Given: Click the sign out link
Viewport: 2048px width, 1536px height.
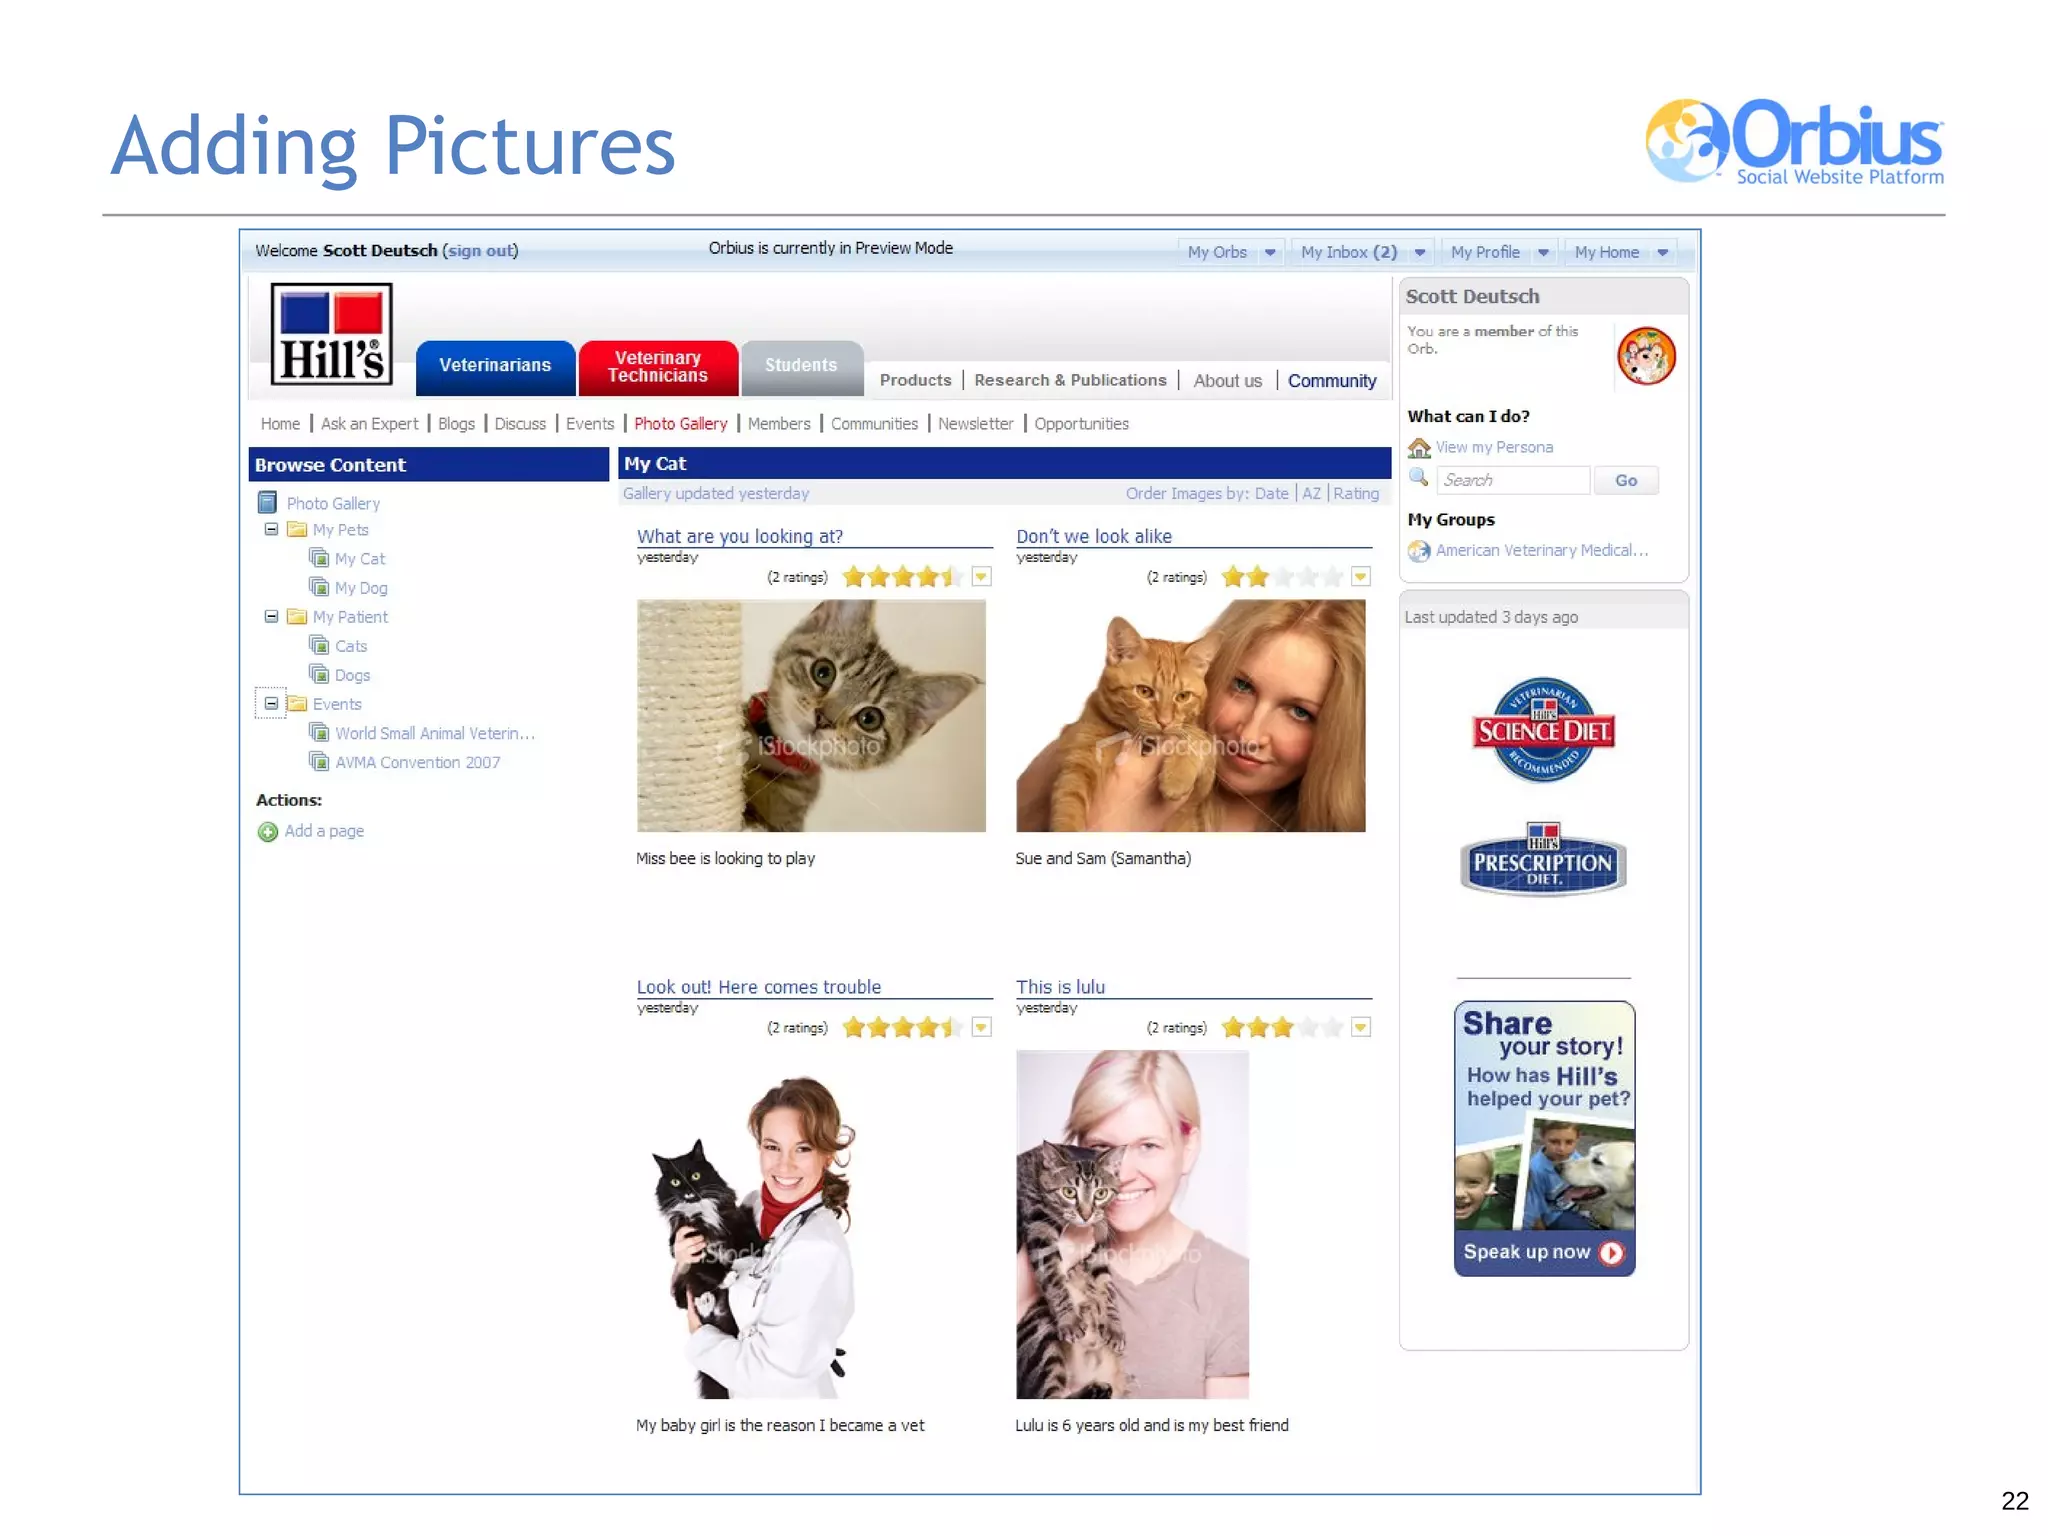Looking at the screenshot, I should click(480, 251).
